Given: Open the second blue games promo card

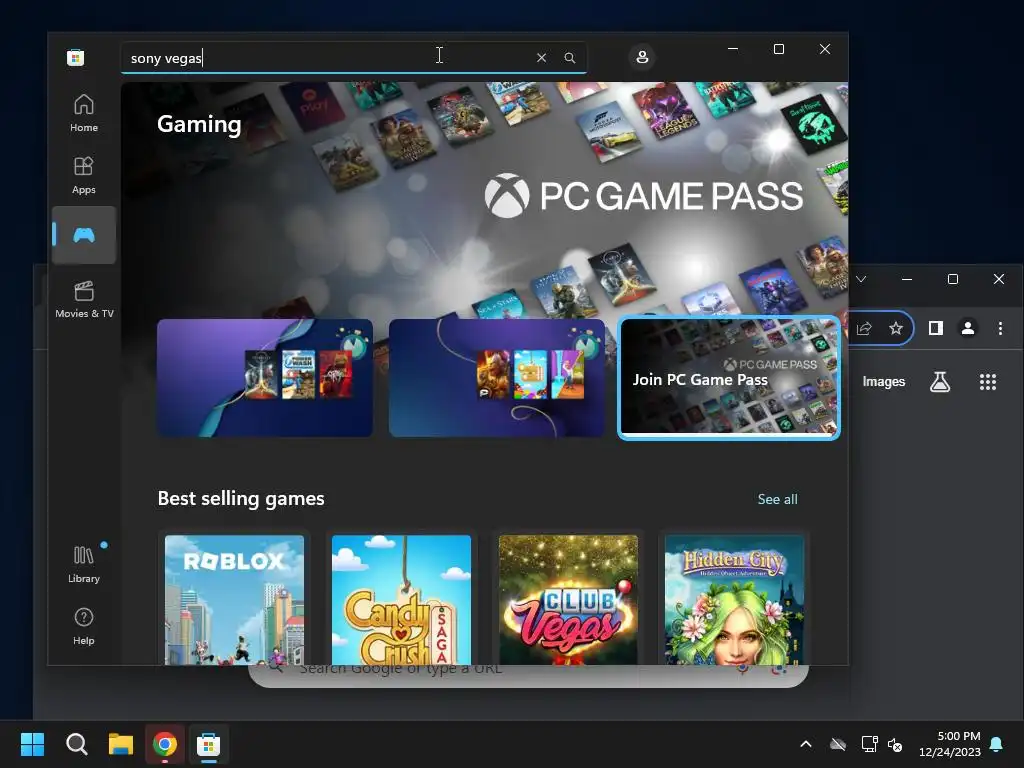Looking at the screenshot, I should pyautogui.click(x=497, y=377).
